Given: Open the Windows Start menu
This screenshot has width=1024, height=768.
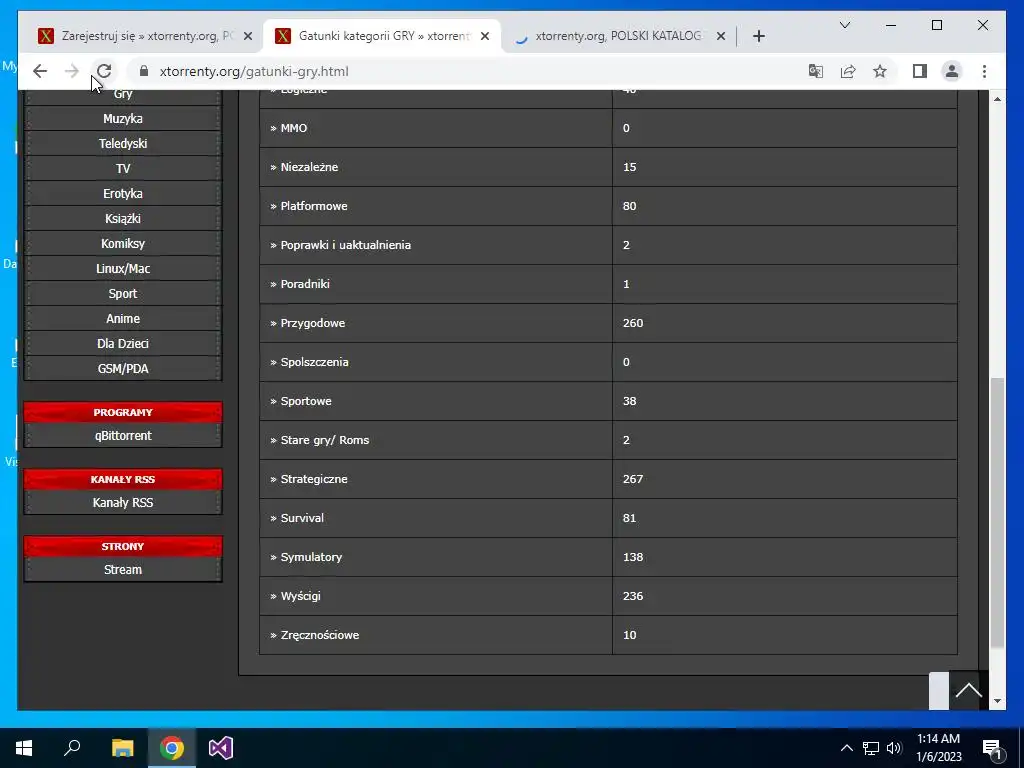Looking at the screenshot, I should 24,748.
